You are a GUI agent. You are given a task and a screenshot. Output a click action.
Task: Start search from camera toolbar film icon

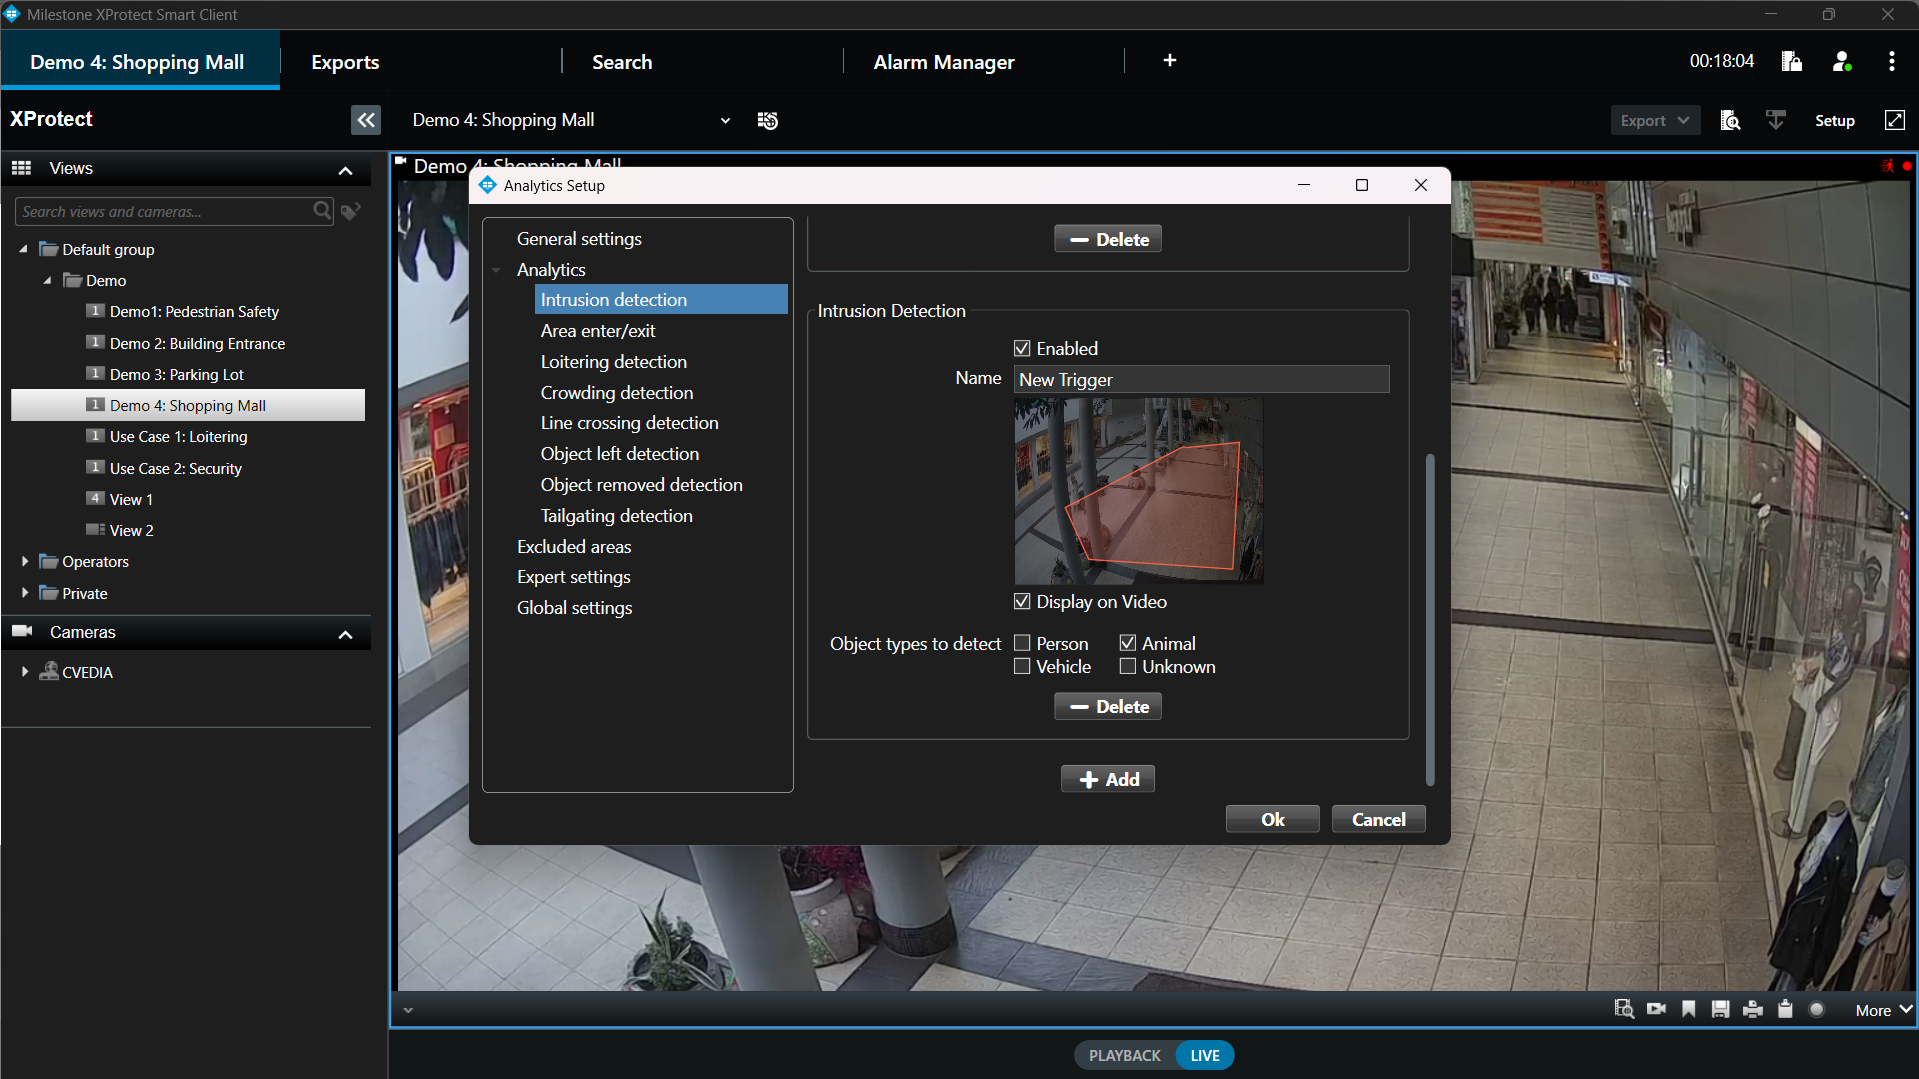coord(1624,1009)
